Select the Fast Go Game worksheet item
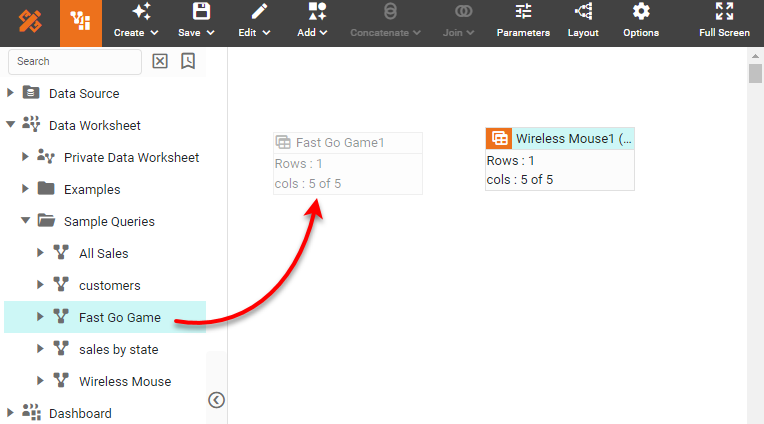This screenshot has width=764, height=424. click(119, 317)
